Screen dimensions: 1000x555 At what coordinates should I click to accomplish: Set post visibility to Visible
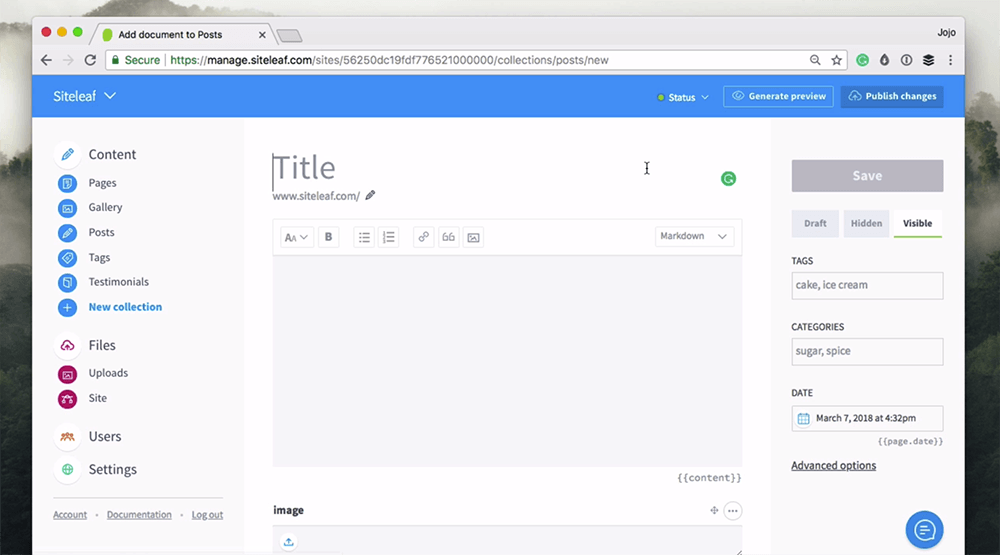pyautogui.click(x=917, y=223)
